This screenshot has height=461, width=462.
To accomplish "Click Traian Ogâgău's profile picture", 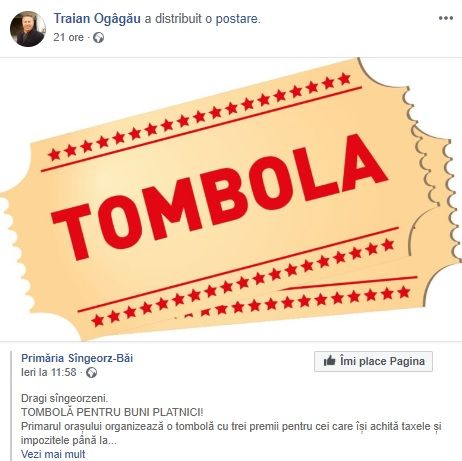I will coord(28,29).
